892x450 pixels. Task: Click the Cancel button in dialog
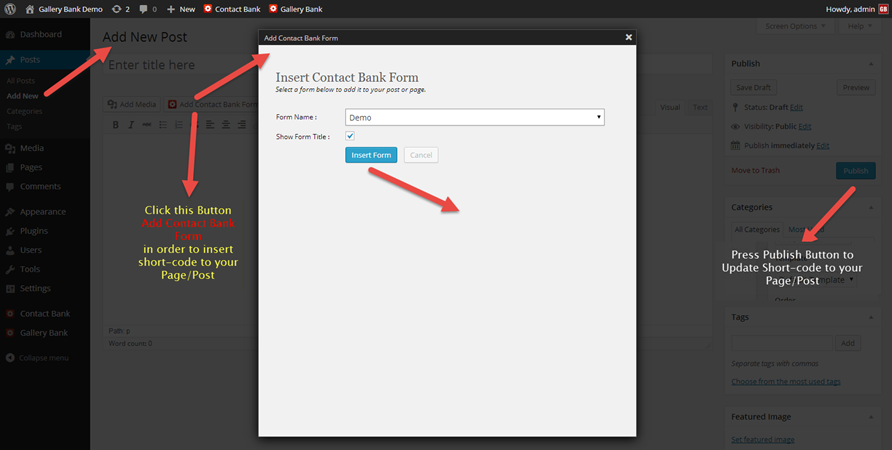pyautogui.click(x=421, y=155)
